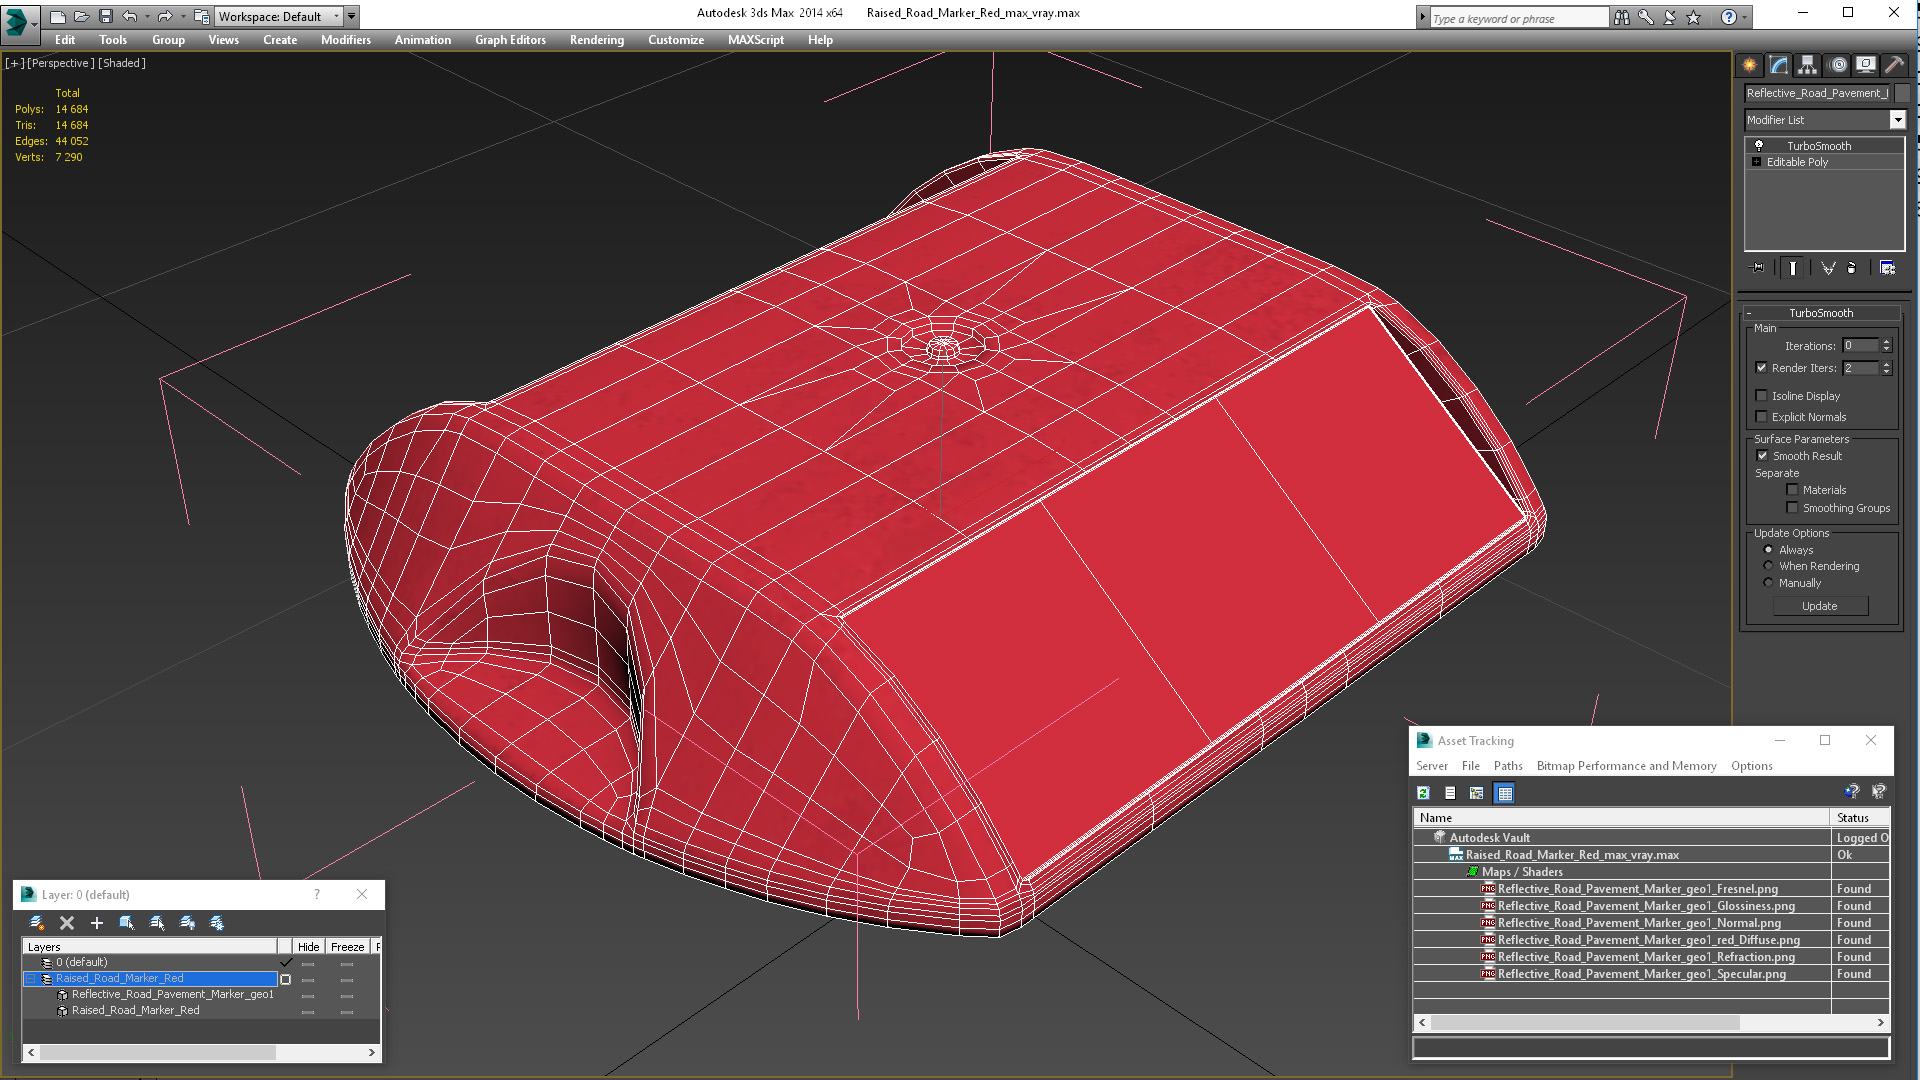Open the Hierarchy command panel tab
The image size is (1920, 1080).
1807,65
